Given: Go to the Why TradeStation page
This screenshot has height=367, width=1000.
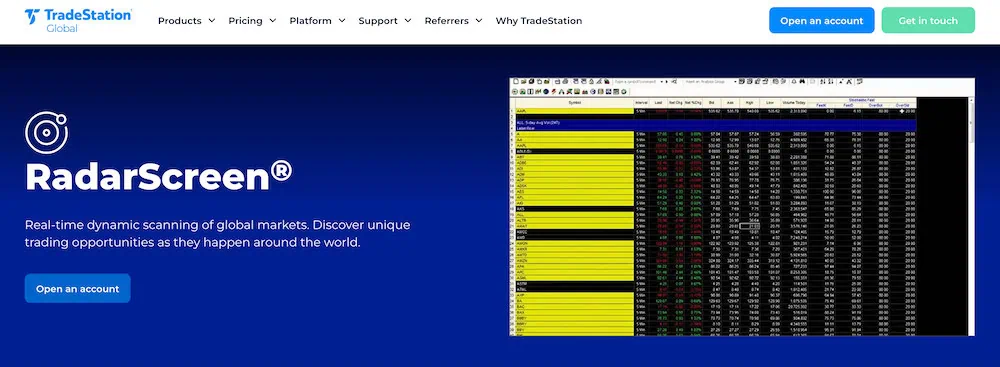Looking at the screenshot, I should pos(538,20).
